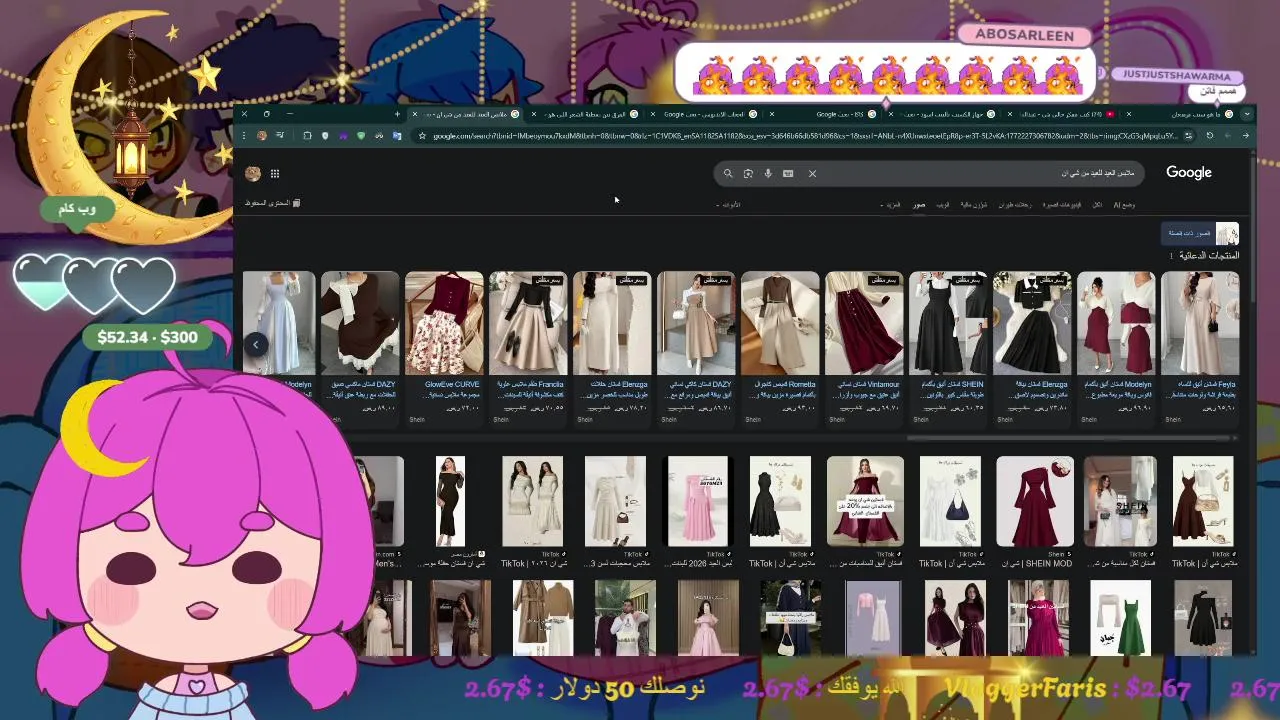Screen dimensions: 1280x720
Task: Open Google Lens camera search icon
Action: point(748,173)
